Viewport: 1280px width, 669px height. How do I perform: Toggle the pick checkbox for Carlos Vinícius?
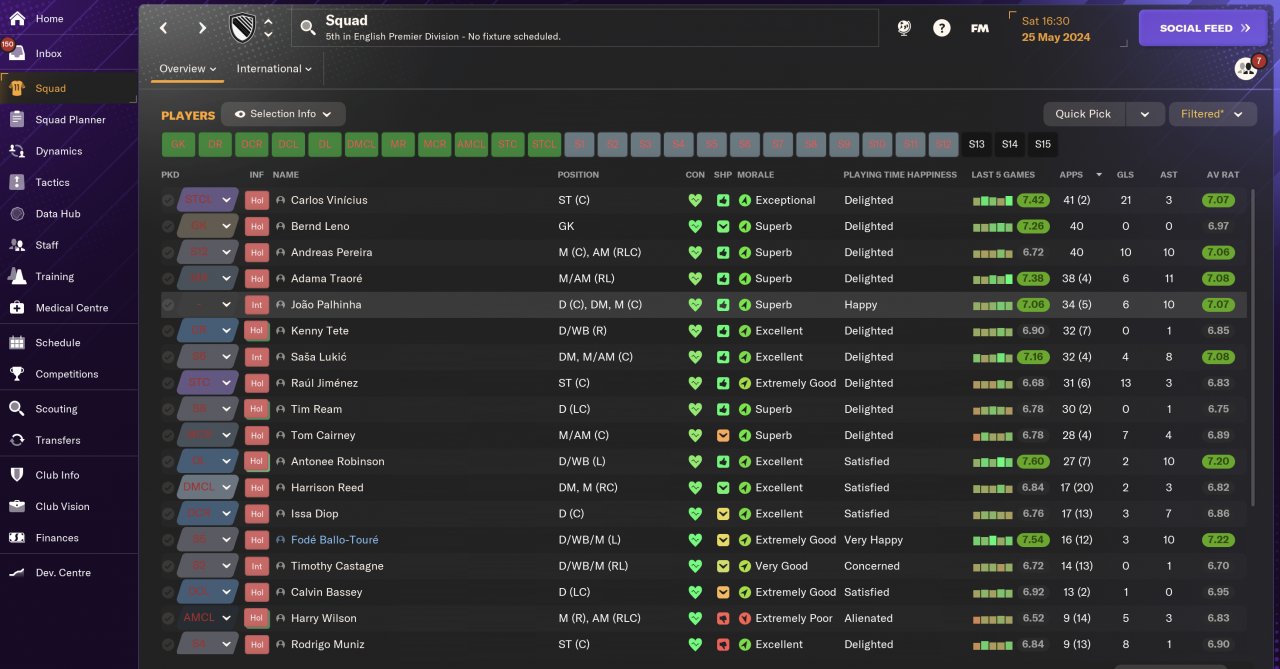(168, 200)
